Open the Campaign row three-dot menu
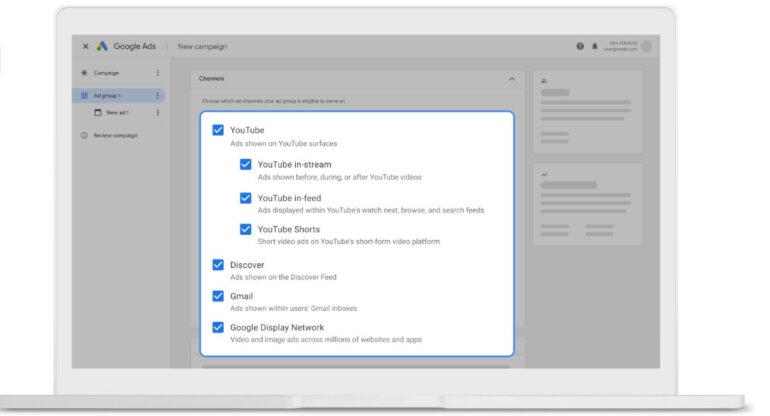The image size is (770, 416). (x=158, y=73)
